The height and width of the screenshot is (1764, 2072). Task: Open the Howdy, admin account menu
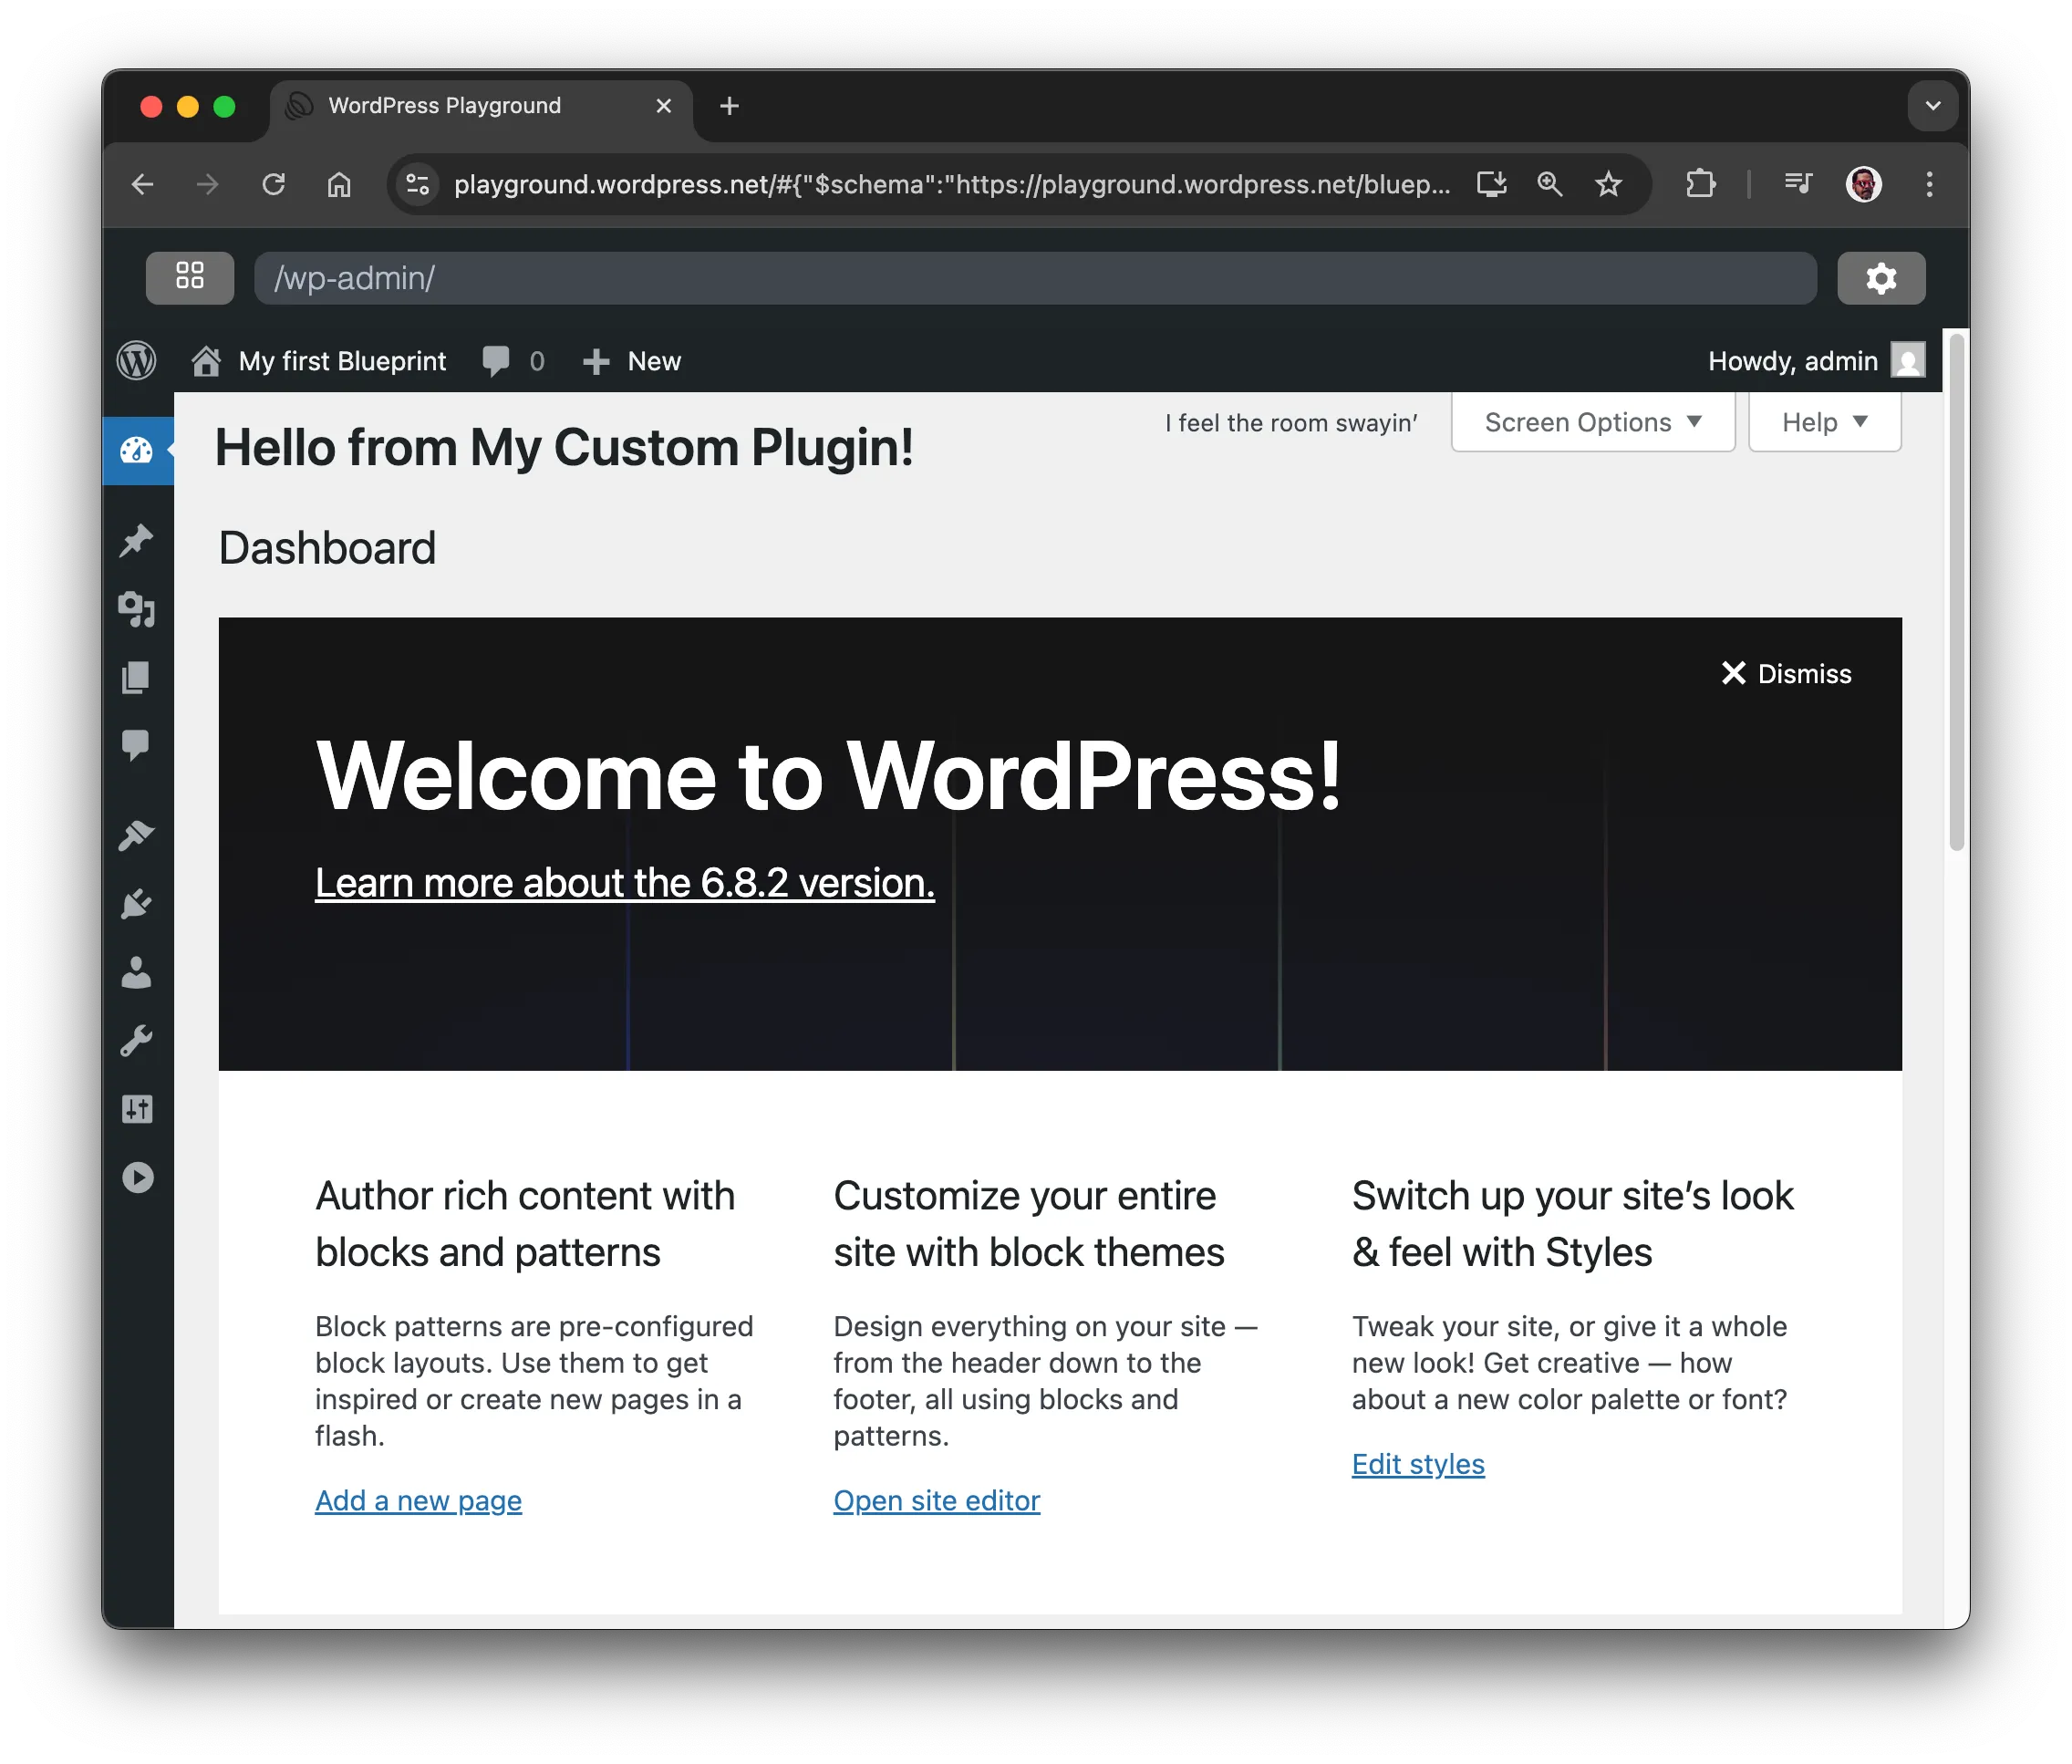1815,360
